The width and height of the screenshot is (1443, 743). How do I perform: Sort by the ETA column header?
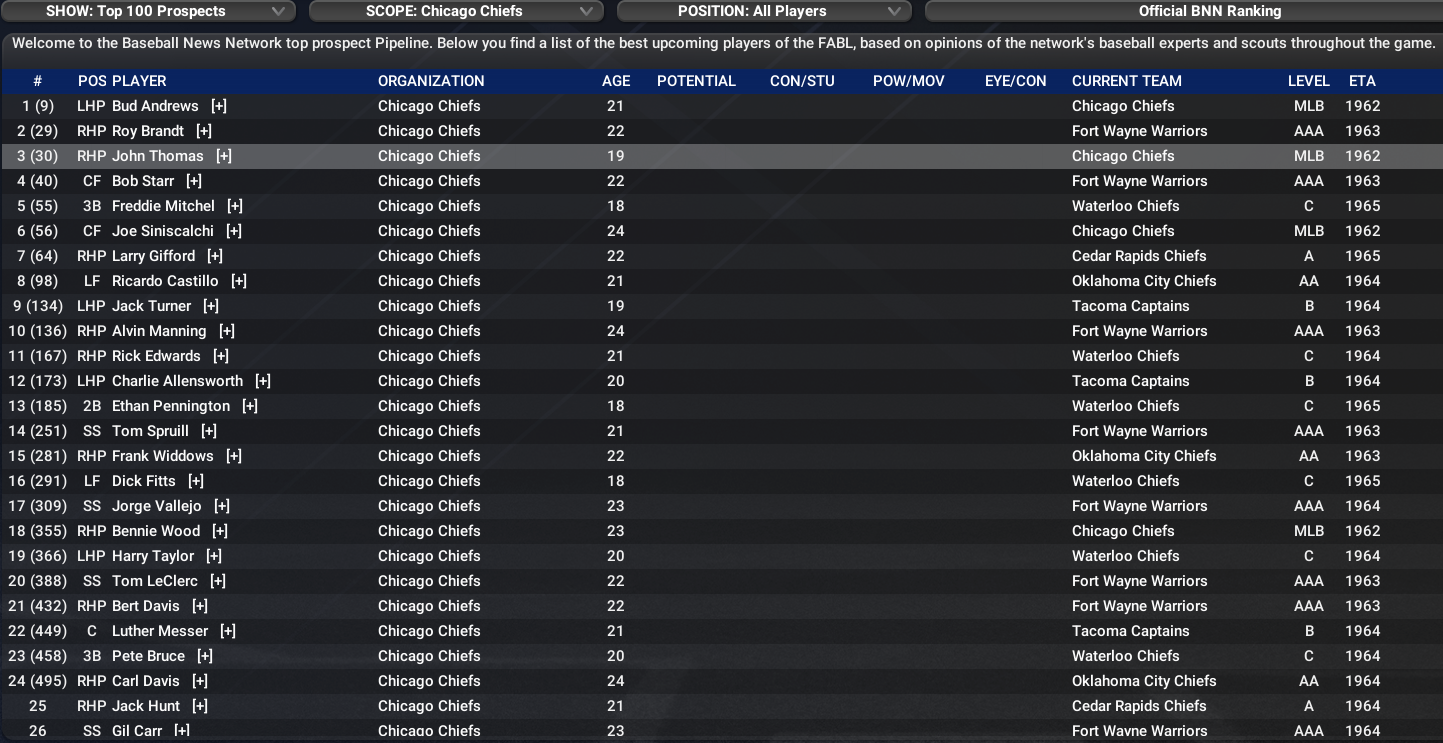coord(1363,81)
